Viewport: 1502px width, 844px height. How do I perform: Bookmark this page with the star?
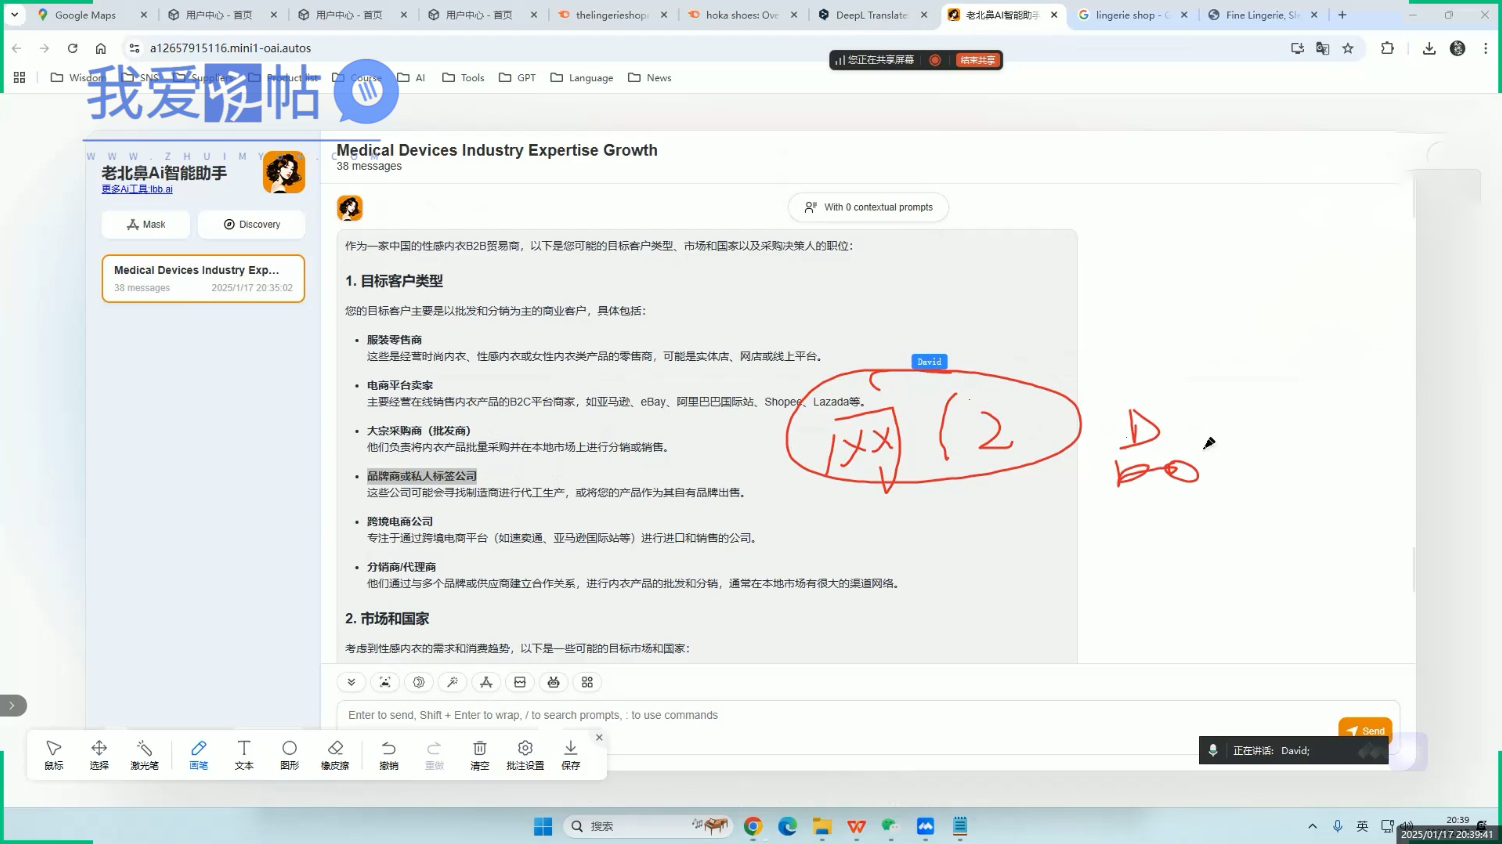click(x=1348, y=48)
